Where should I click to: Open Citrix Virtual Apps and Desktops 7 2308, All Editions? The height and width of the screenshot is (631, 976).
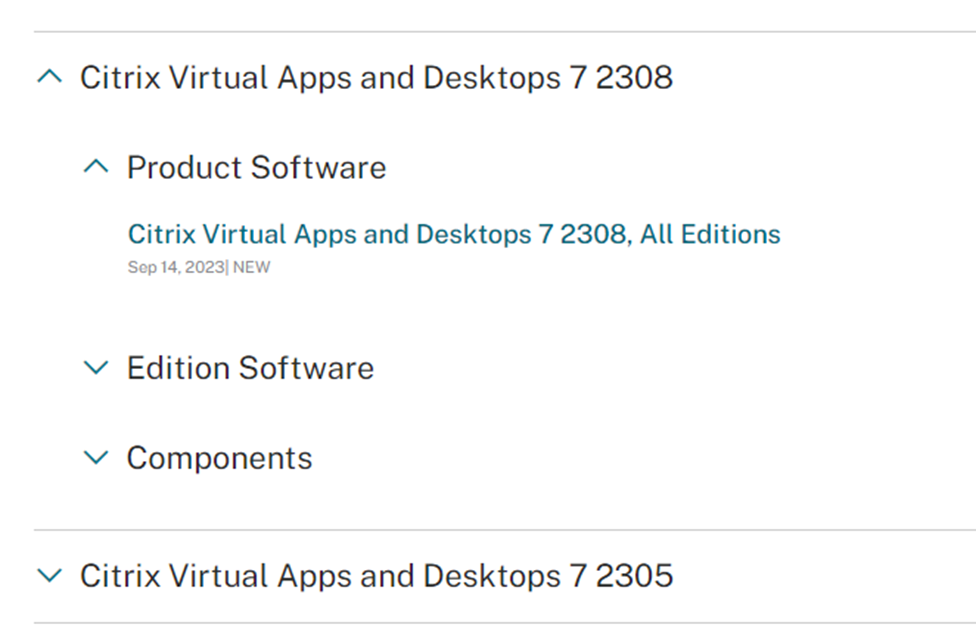(x=454, y=235)
